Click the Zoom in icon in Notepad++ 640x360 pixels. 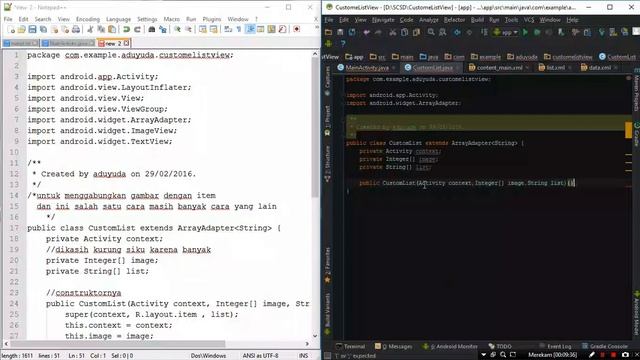[177, 29]
